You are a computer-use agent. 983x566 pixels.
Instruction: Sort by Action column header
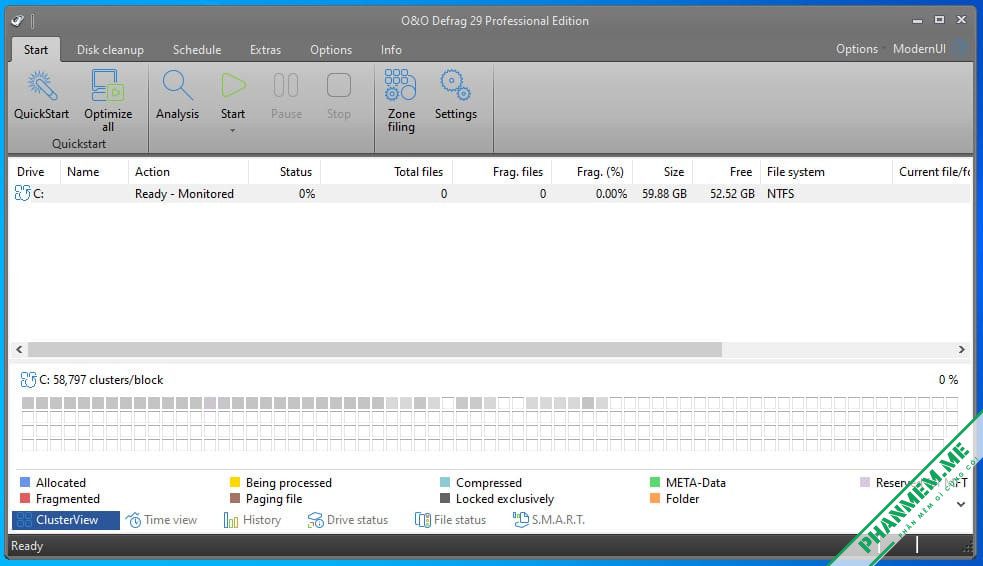(x=188, y=172)
